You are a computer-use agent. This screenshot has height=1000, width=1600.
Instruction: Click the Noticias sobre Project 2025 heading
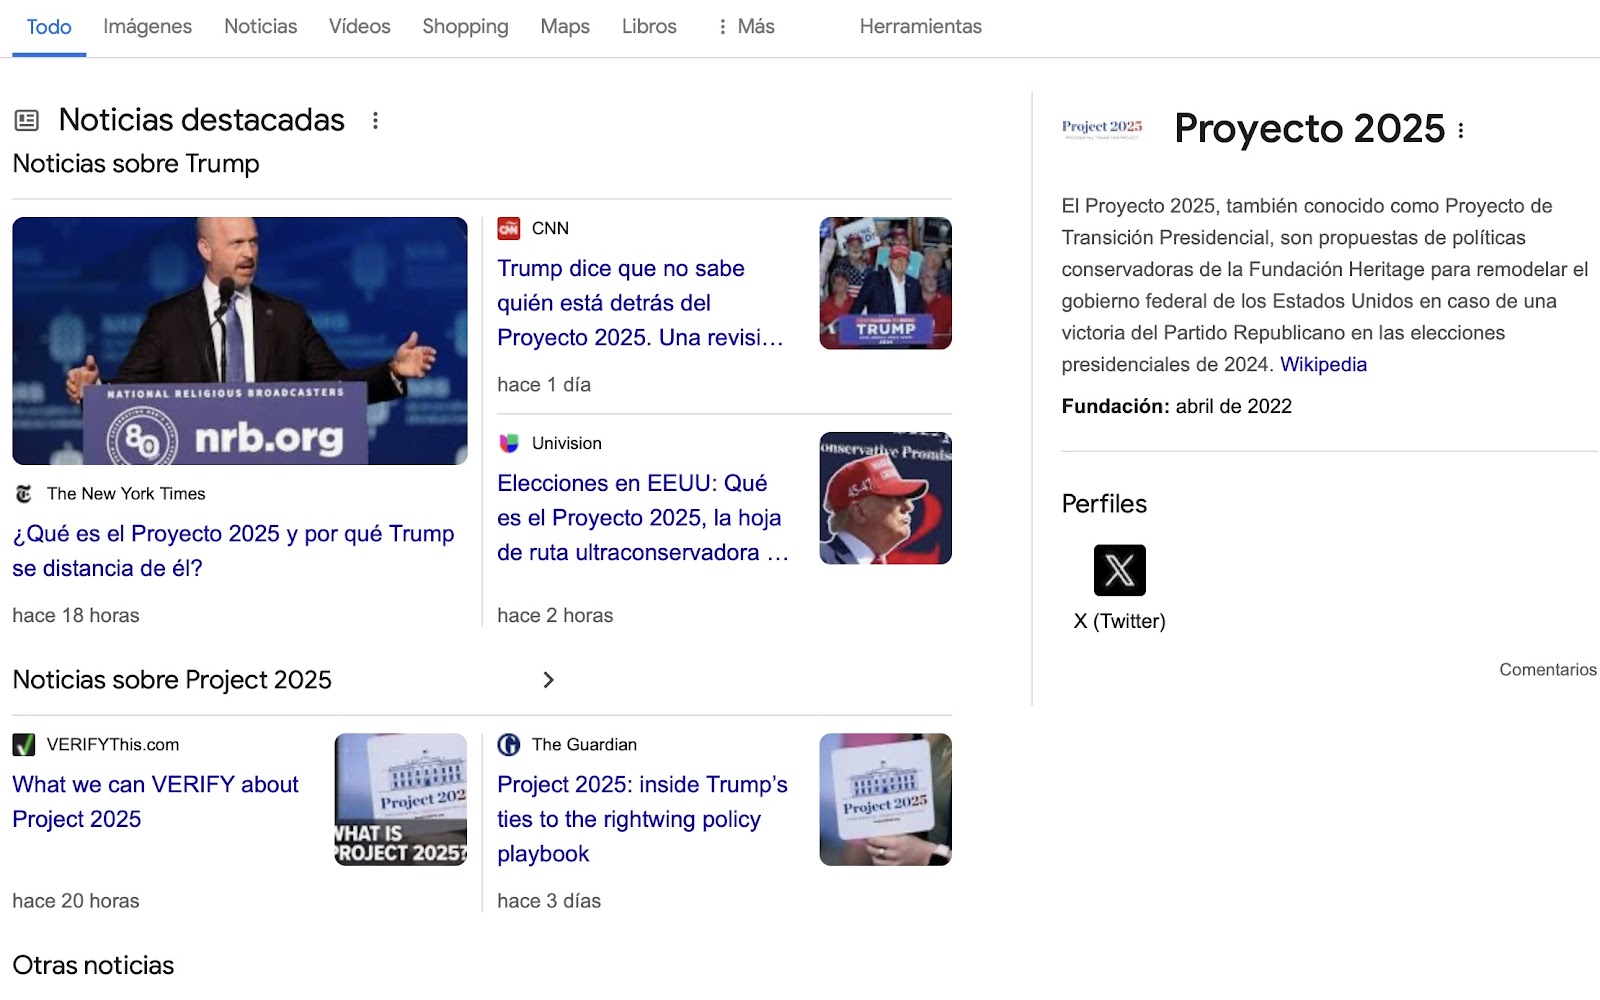pyautogui.click(x=172, y=680)
